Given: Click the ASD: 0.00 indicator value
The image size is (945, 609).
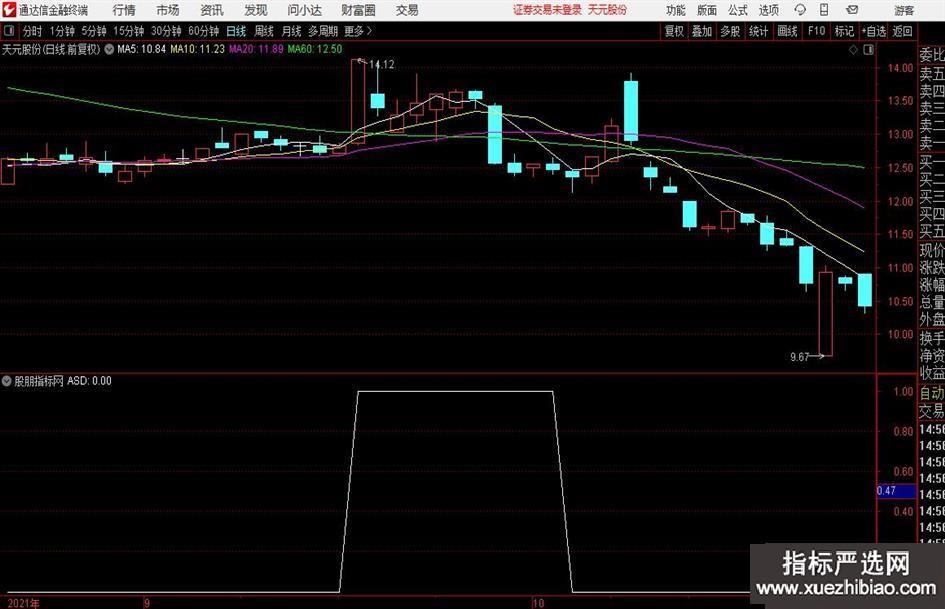Looking at the screenshot, I should pos(89,381).
